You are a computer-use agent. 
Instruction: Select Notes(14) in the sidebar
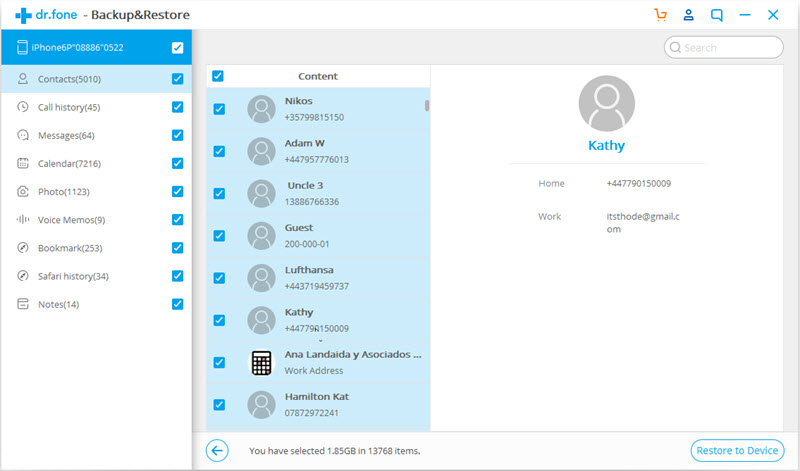[58, 304]
